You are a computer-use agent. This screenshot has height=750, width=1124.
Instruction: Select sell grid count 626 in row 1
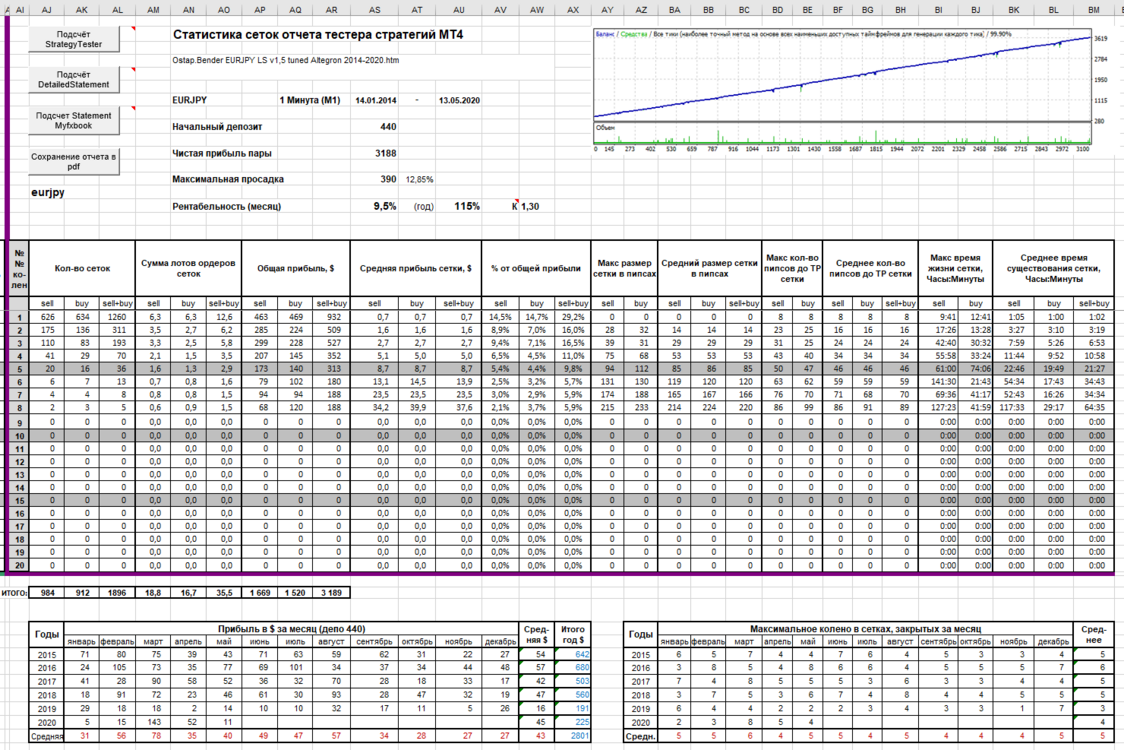tap(47, 317)
